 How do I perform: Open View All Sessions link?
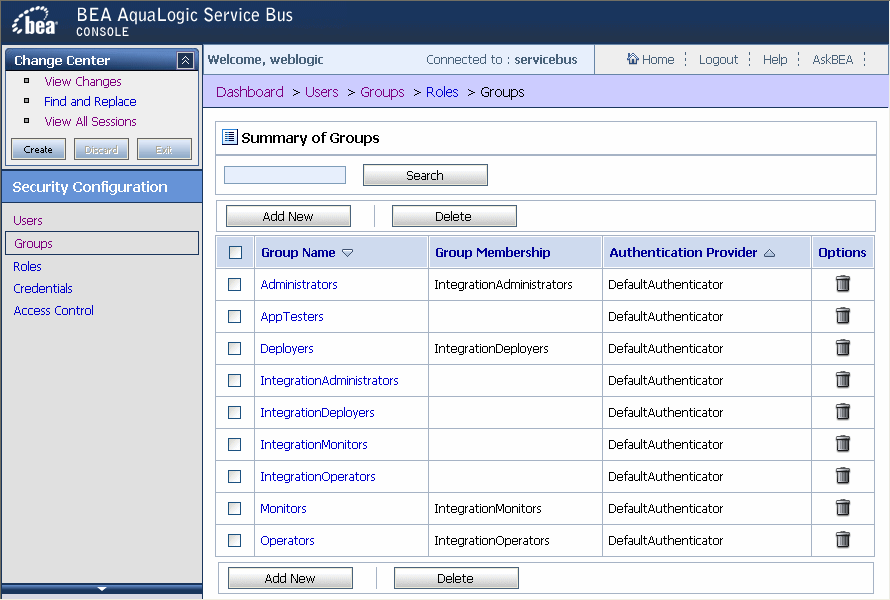pos(90,121)
